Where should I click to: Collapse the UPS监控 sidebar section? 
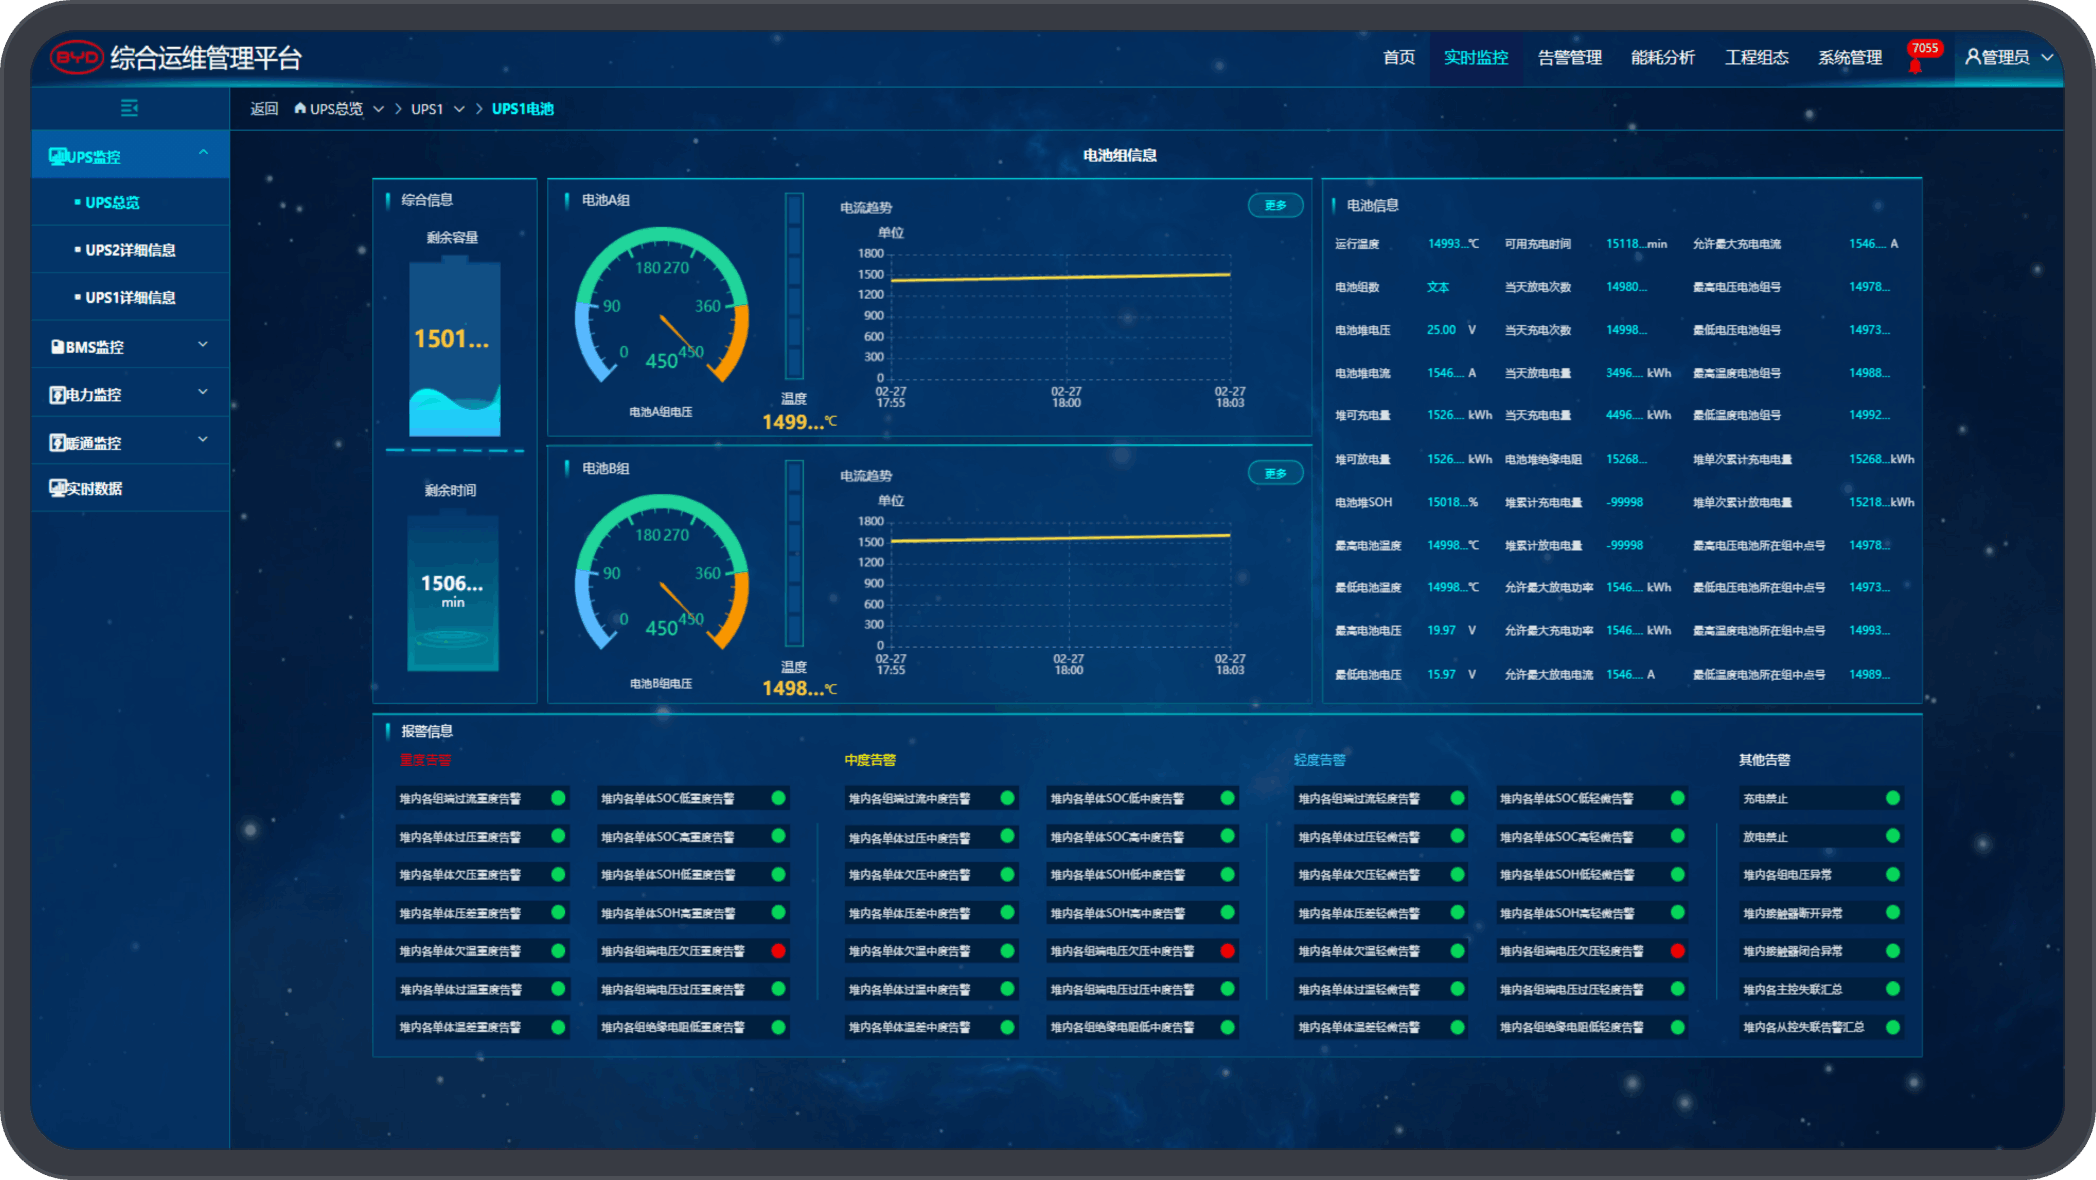(203, 153)
